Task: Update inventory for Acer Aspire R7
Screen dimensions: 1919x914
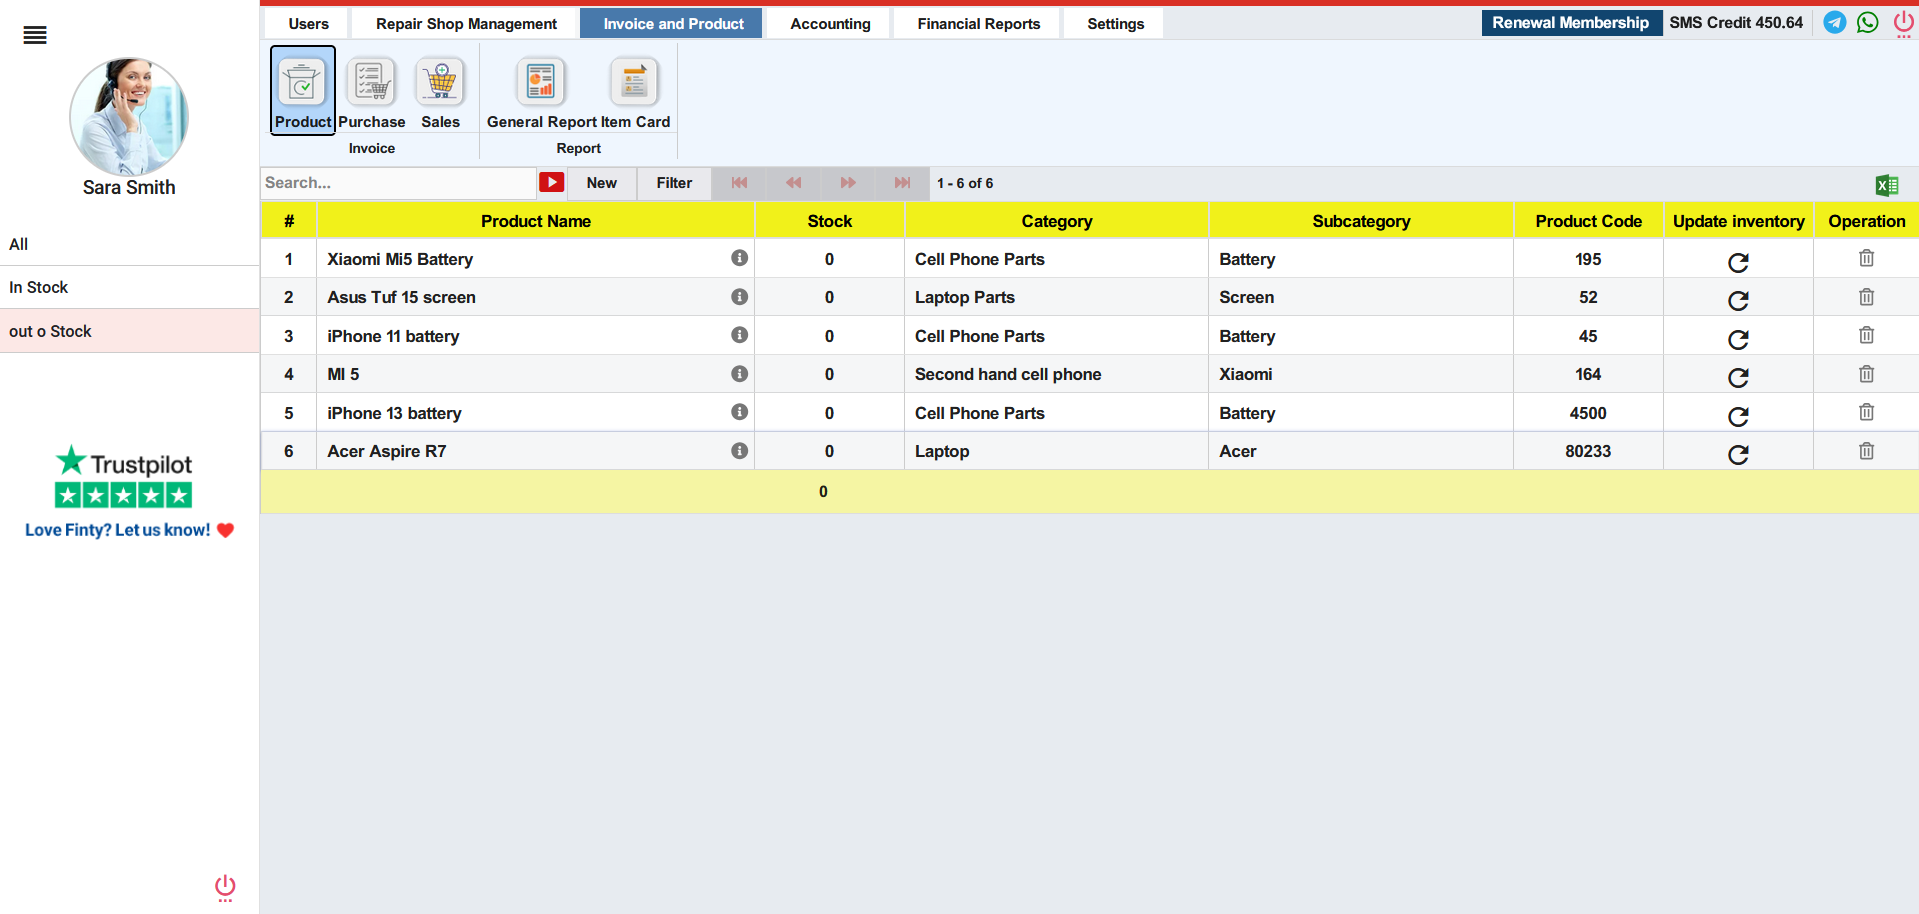Action: [x=1738, y=454]
